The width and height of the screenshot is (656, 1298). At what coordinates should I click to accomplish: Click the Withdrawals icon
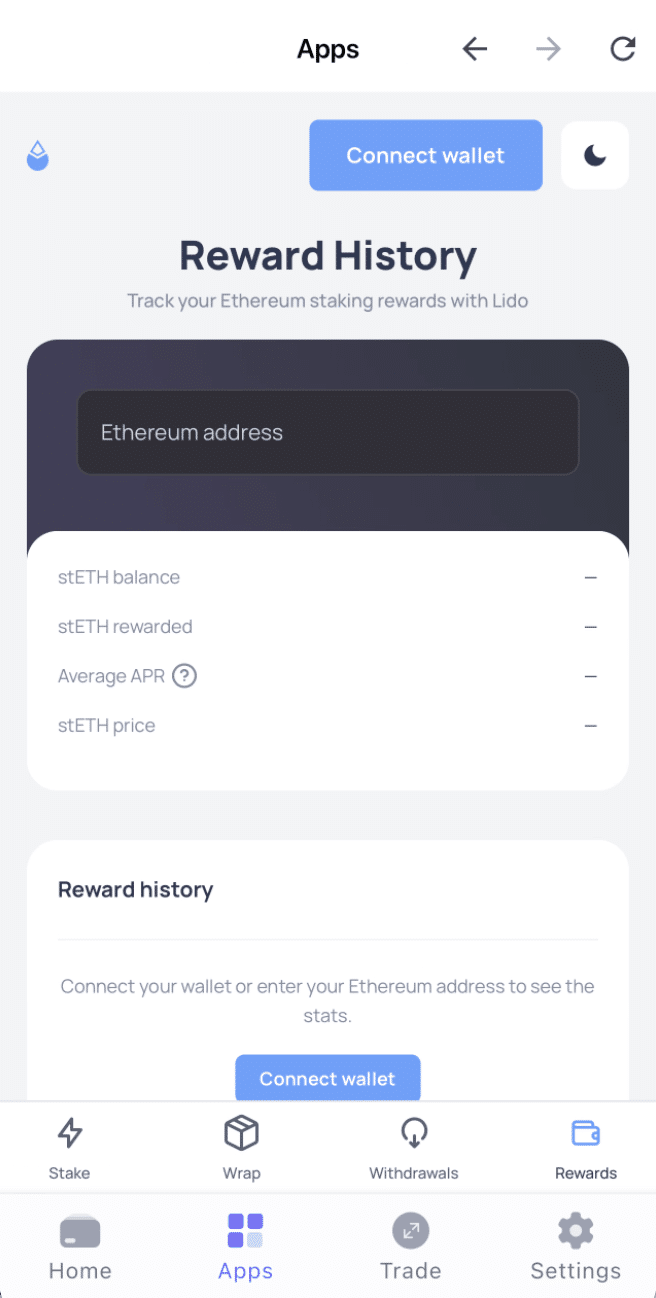[x=413, y=1135]
